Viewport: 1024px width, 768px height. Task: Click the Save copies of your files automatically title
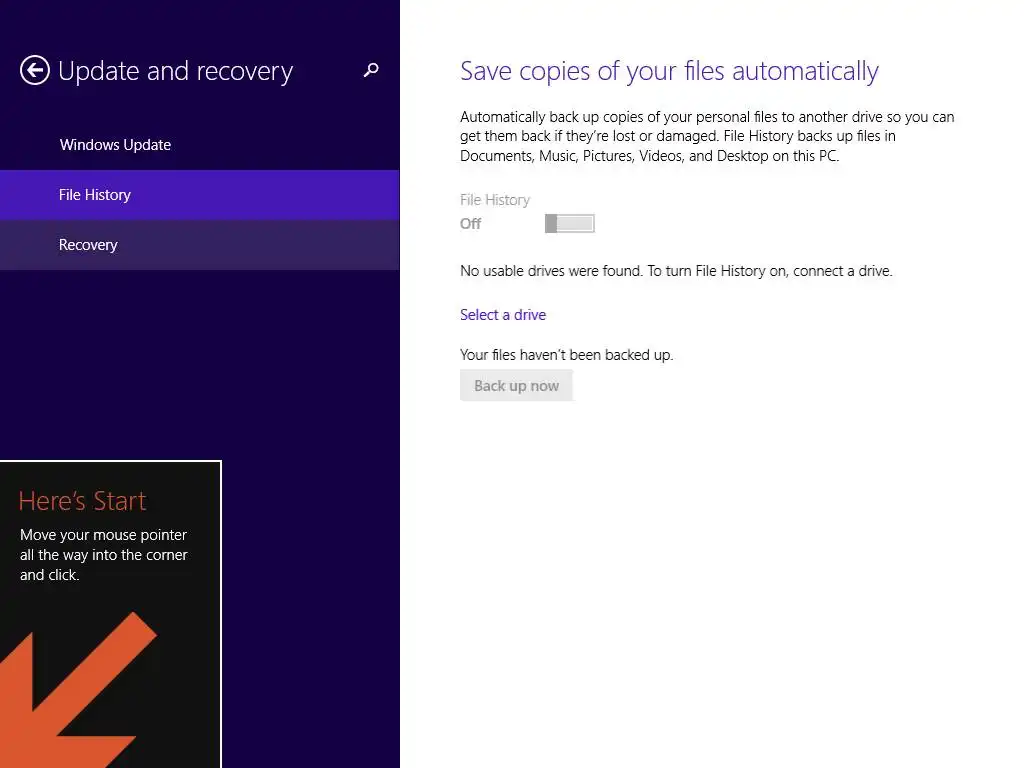(669, 71)
